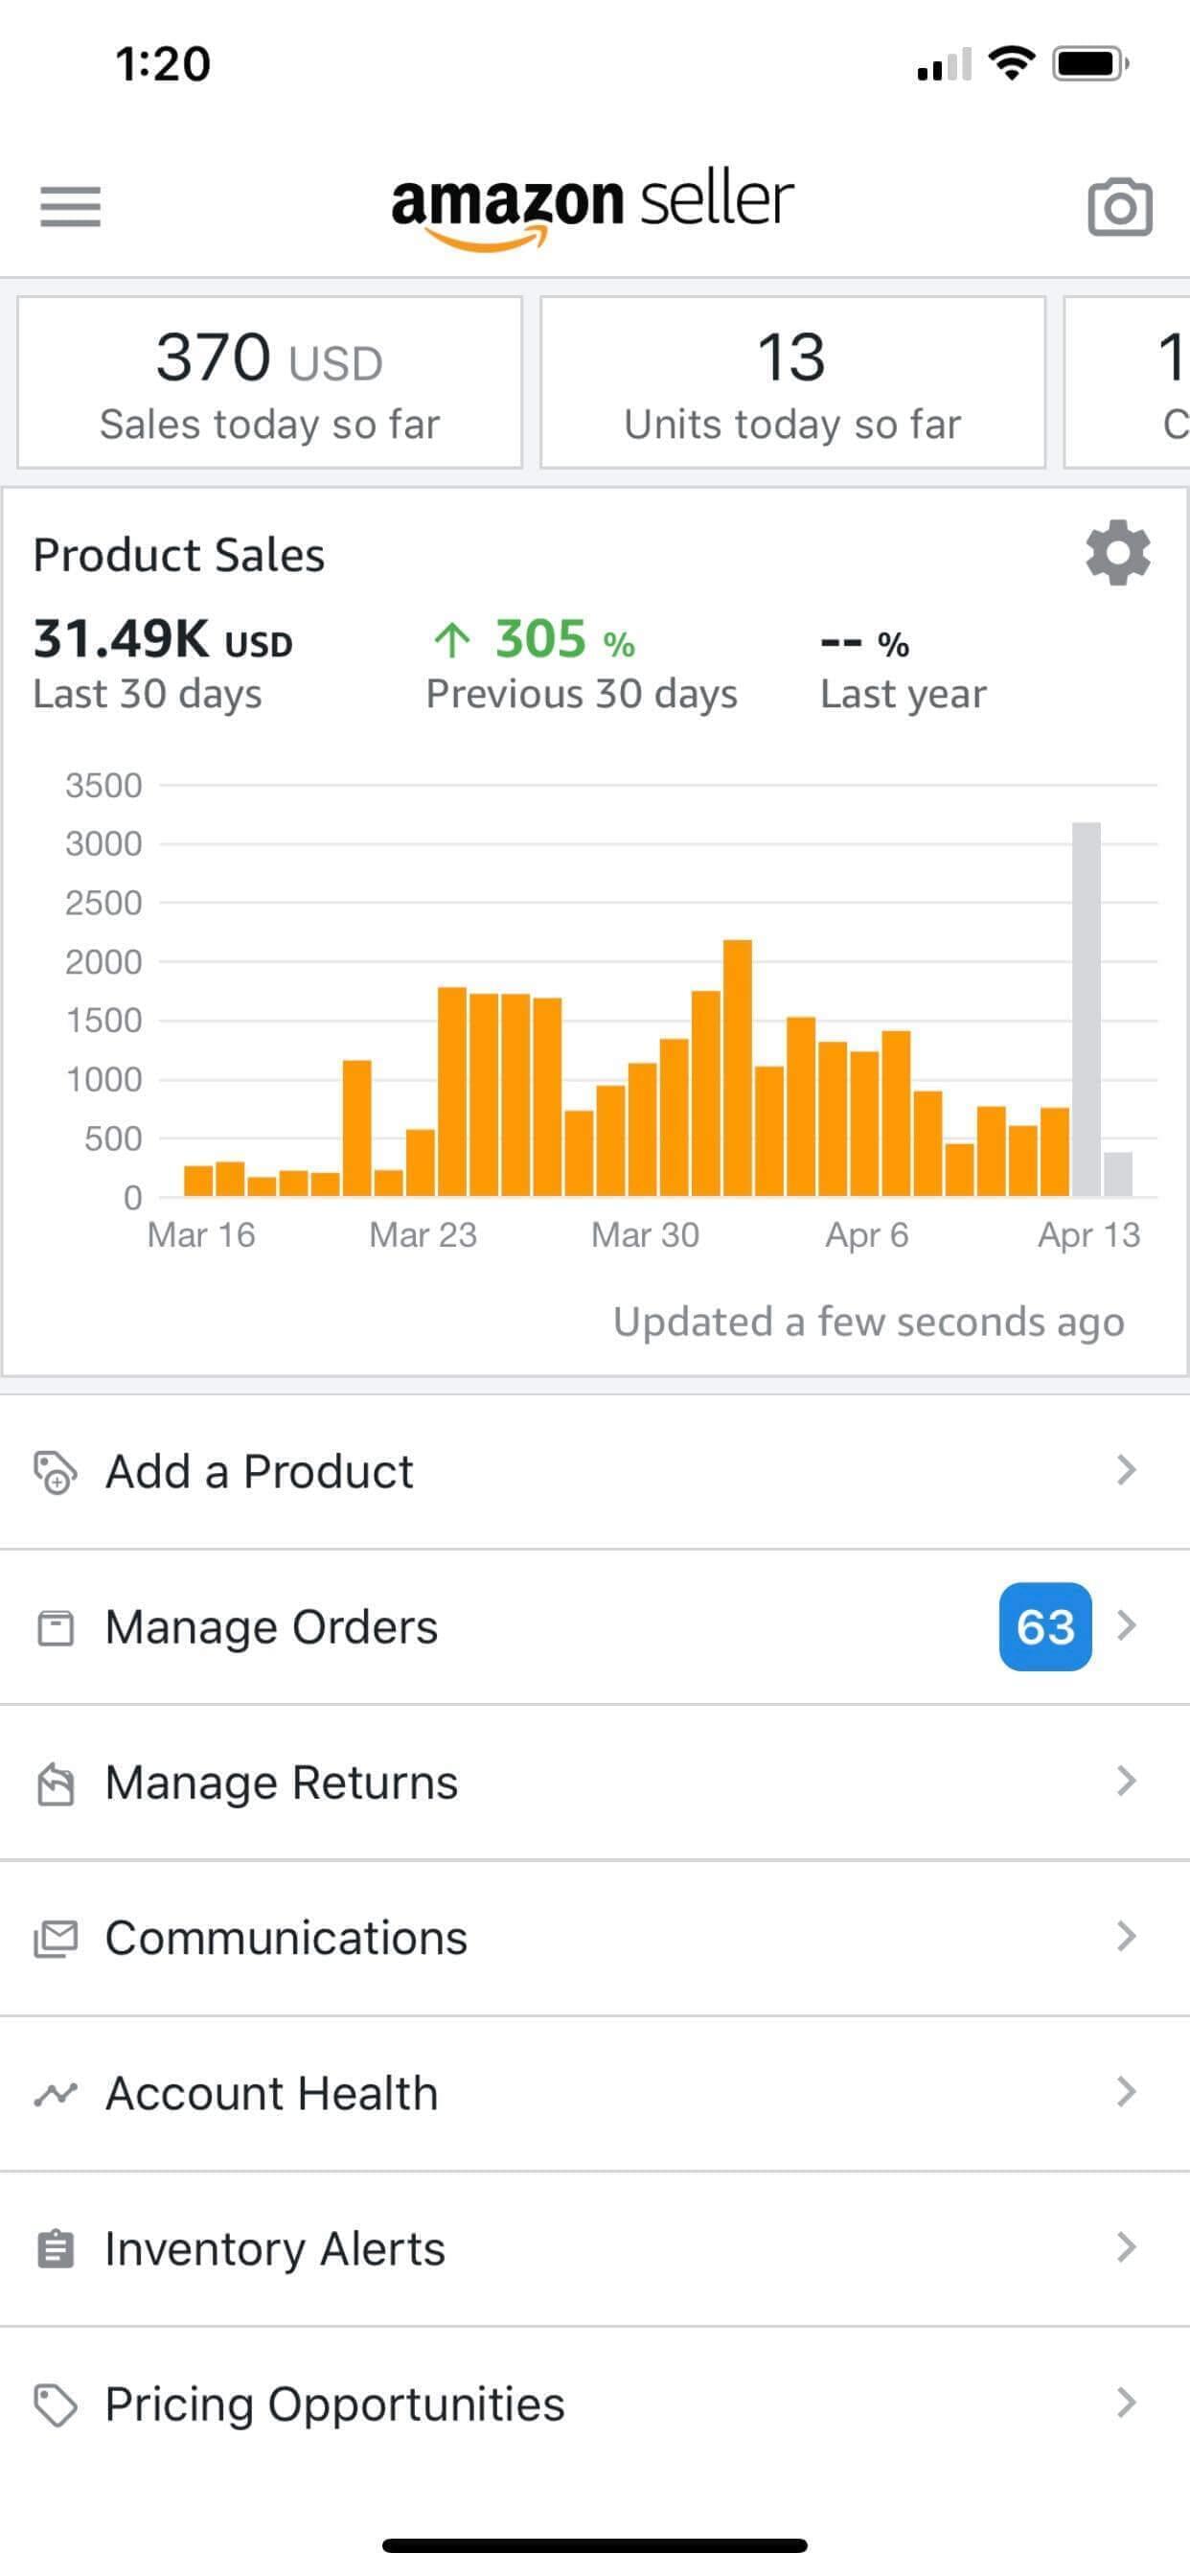
Task: Tap the Add a Product tag icon
Action: 55,1472
